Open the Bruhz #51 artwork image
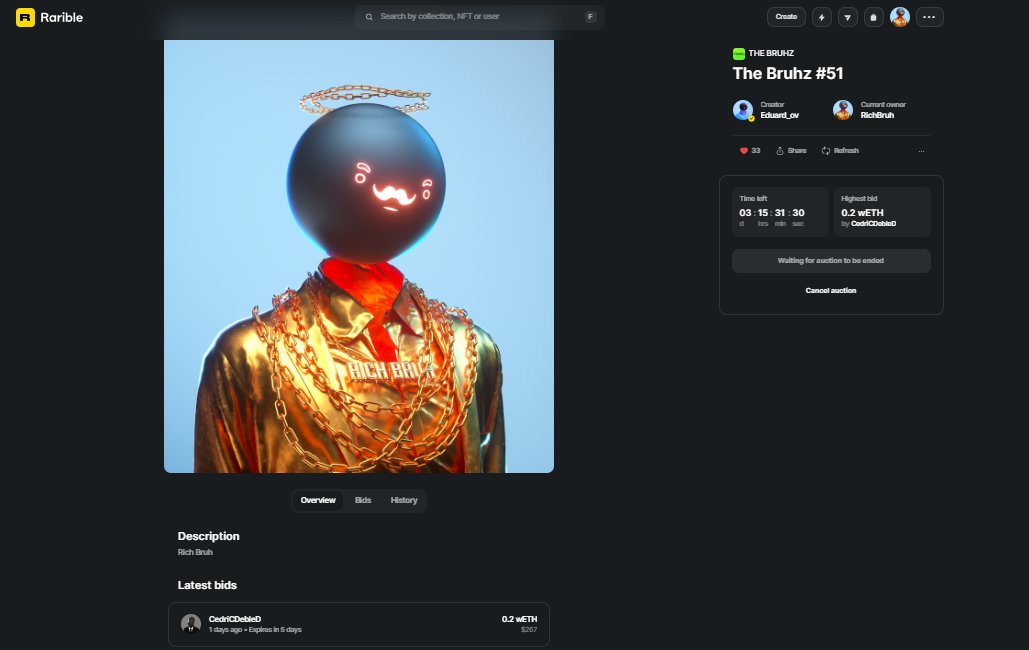Viewport: 1029px width, 650px height. [x=359, y=256]
